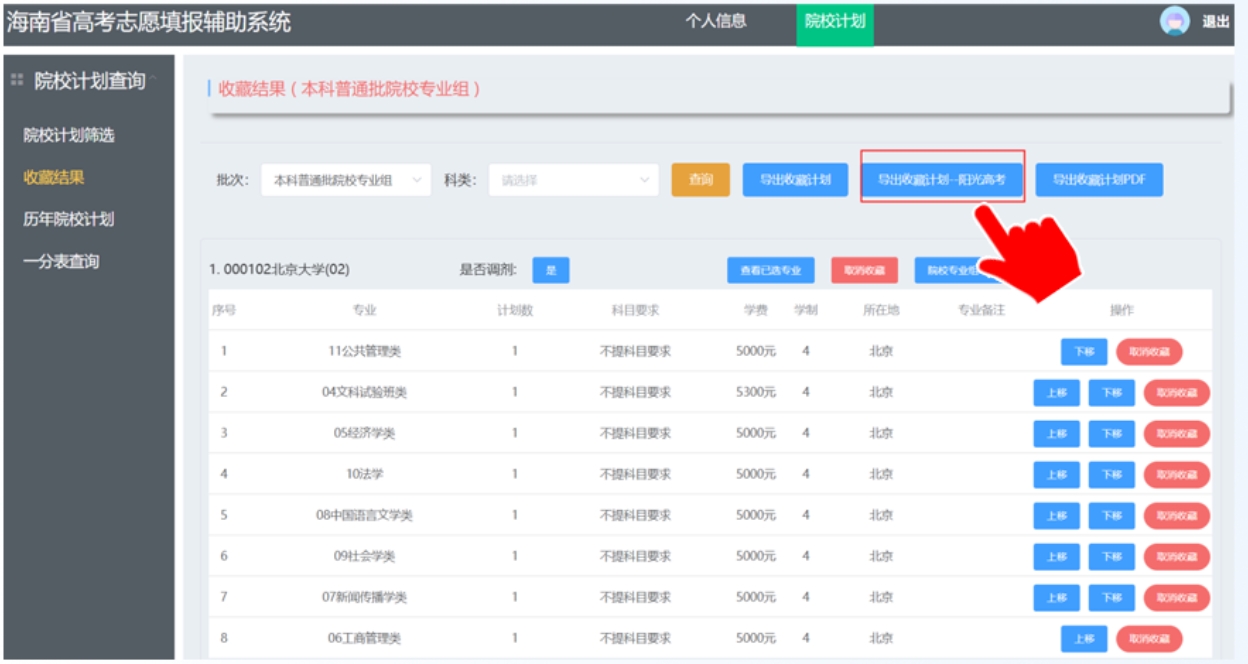Open the 科类 dropdown selector
The height and width of the screenshot is (664, 1248).
[573, 180]
